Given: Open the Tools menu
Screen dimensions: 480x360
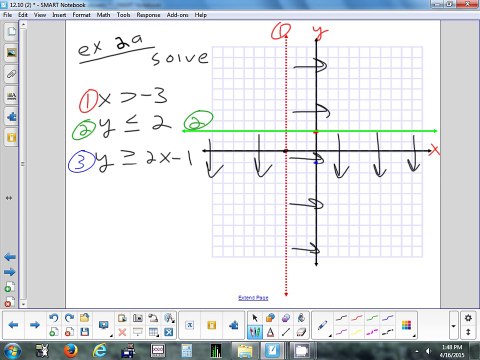Looking at the screenshot, I should (x=123, y=15).
